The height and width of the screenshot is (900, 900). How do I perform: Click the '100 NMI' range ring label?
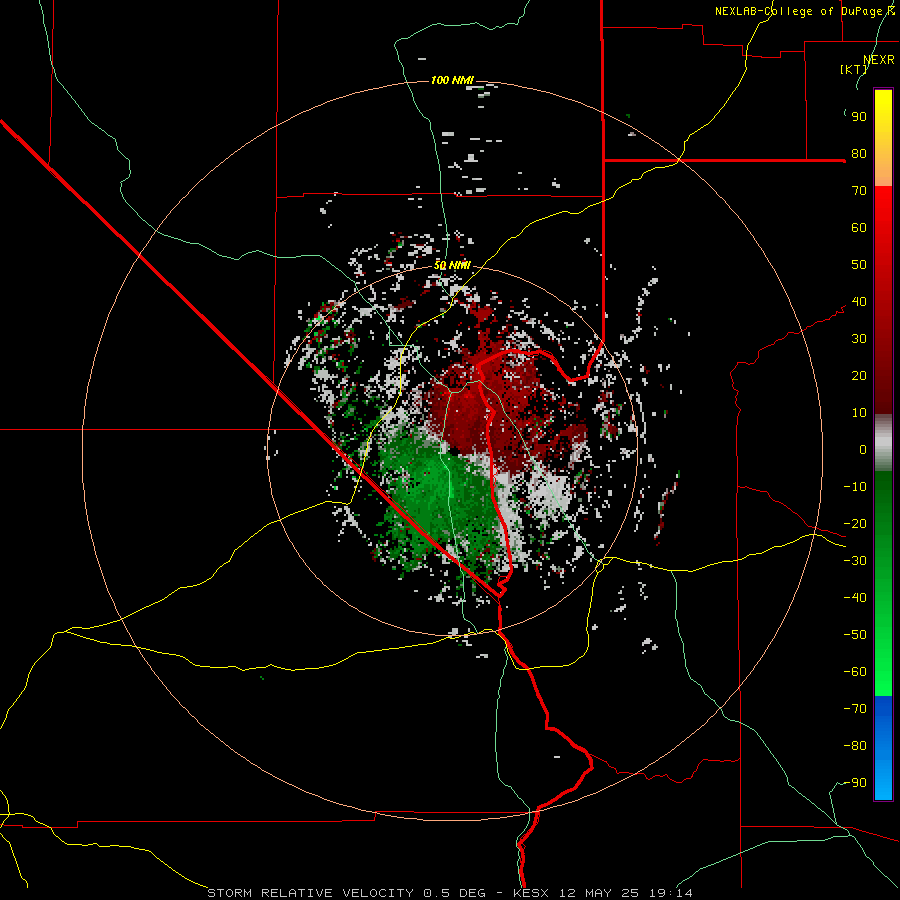coord(452,80)
